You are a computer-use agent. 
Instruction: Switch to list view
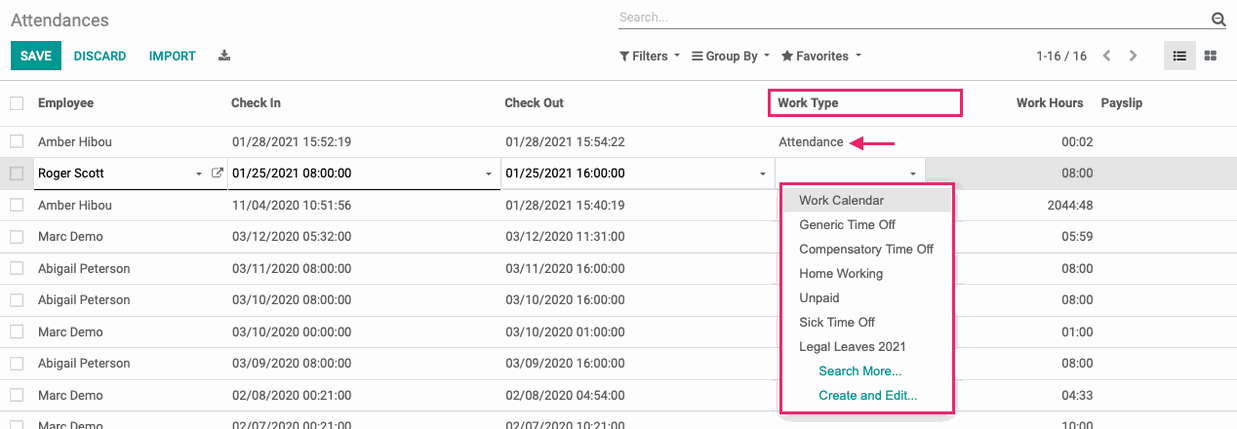pos(1180,56)
